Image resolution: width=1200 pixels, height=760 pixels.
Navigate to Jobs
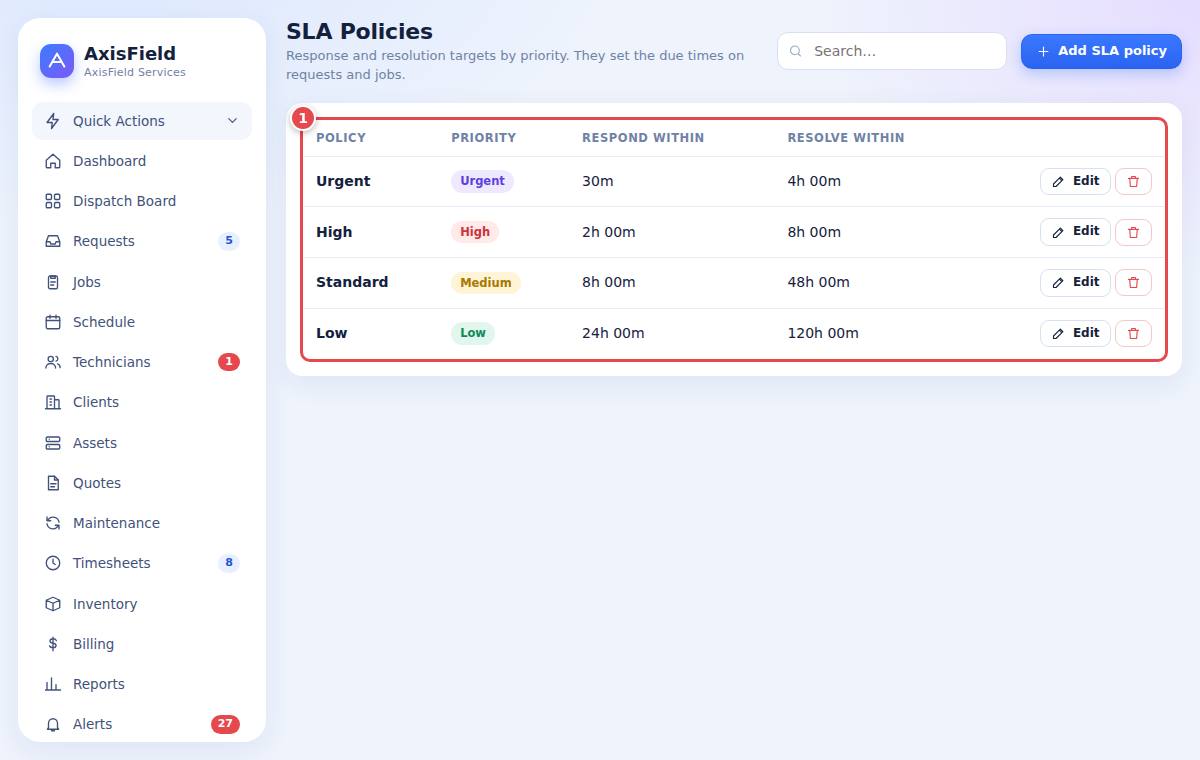(x=142, y=282)
